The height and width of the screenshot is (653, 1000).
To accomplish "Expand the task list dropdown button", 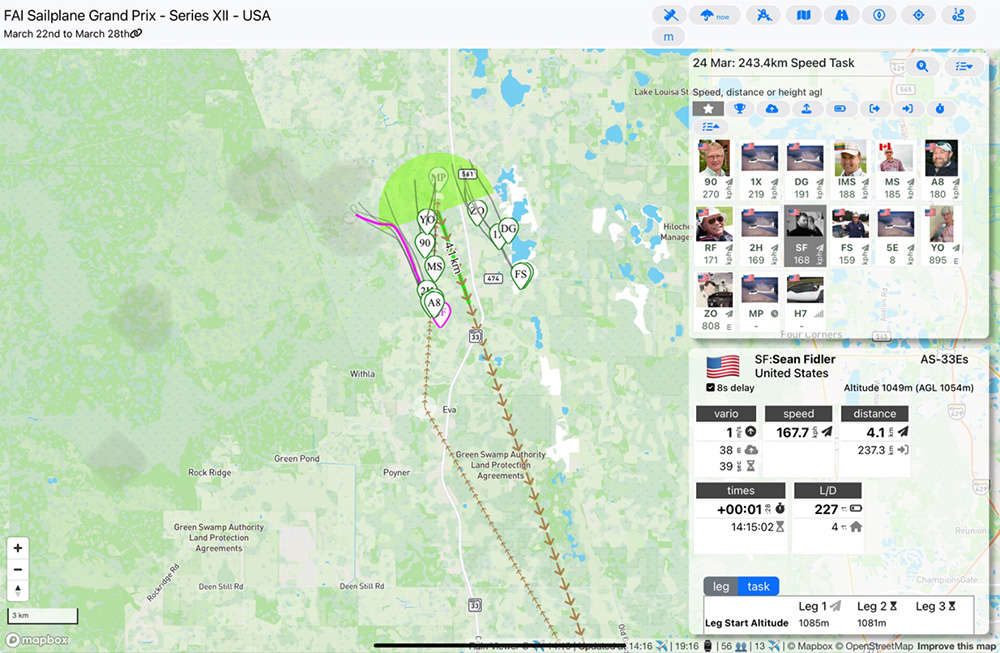I will (x=964, y=66).
